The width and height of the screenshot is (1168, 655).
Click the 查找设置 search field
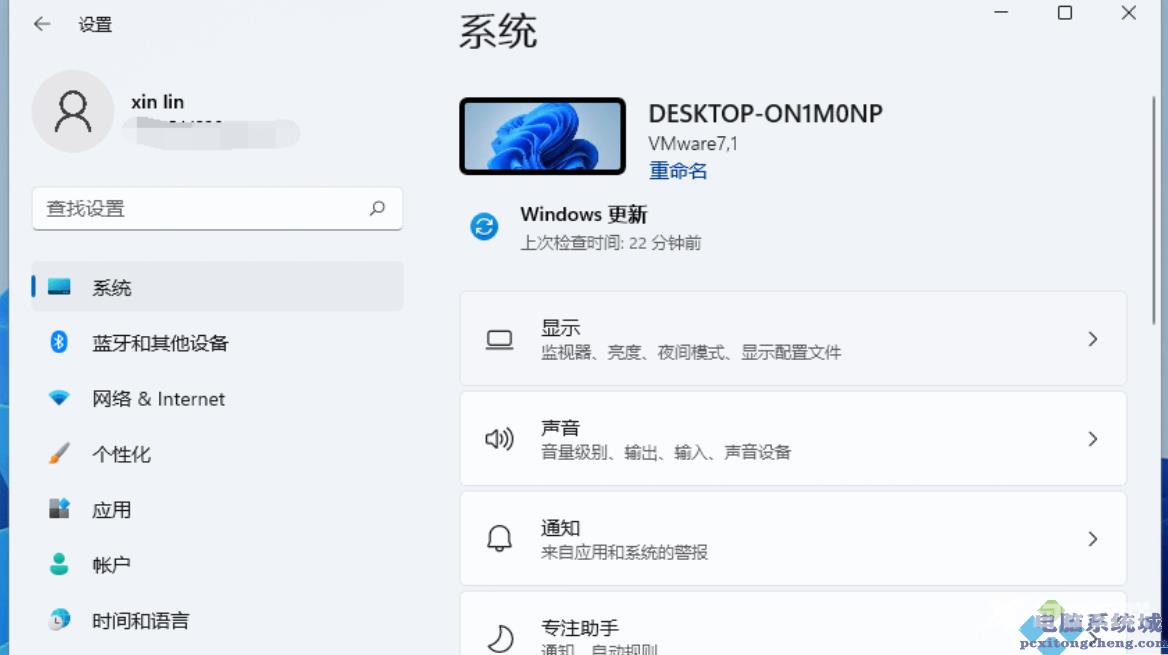218,209
